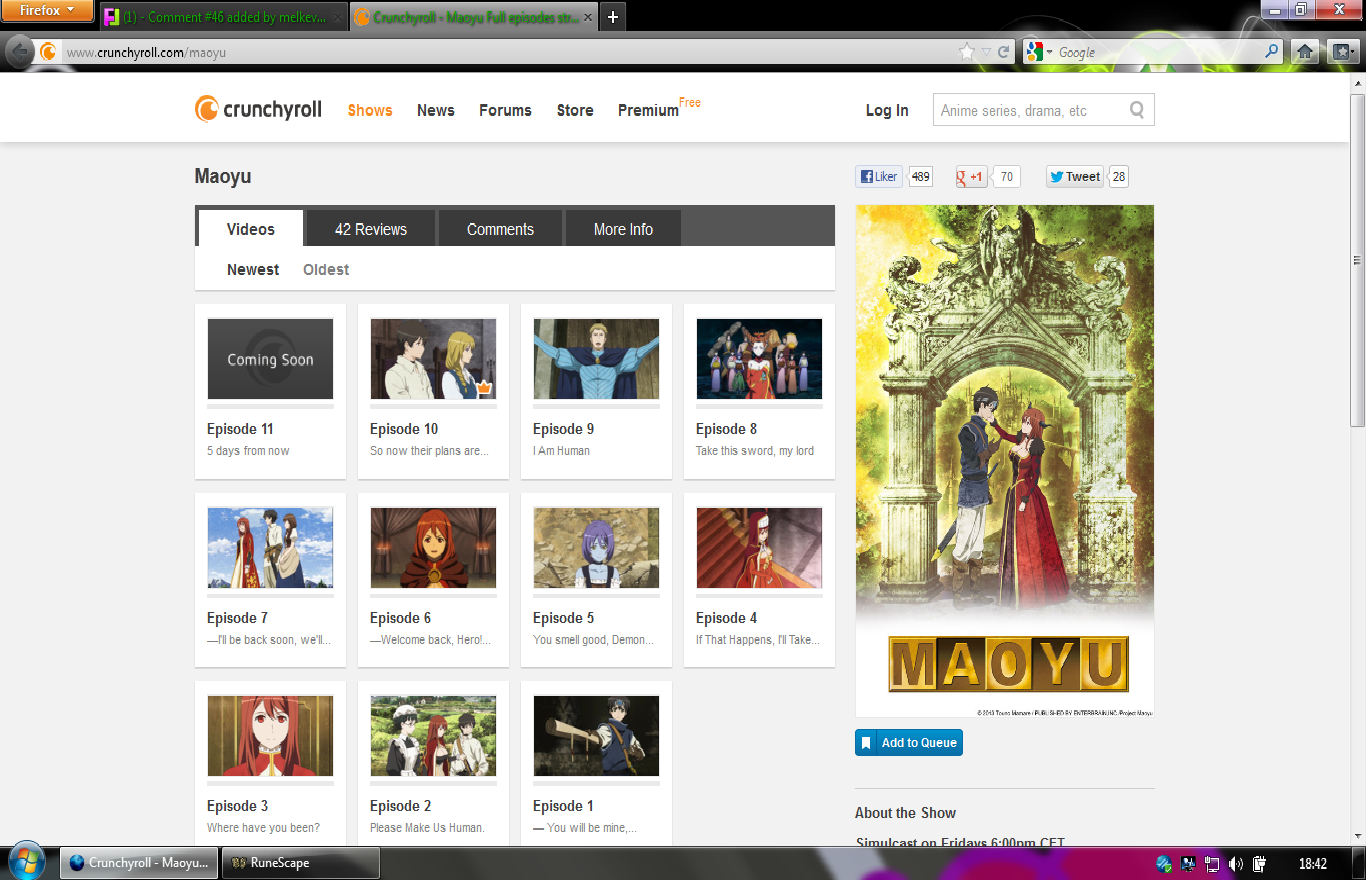Viewport: 1366px width, 882px height.
Task: Open the Firefox menu dropdown
Action: (47, 11)
